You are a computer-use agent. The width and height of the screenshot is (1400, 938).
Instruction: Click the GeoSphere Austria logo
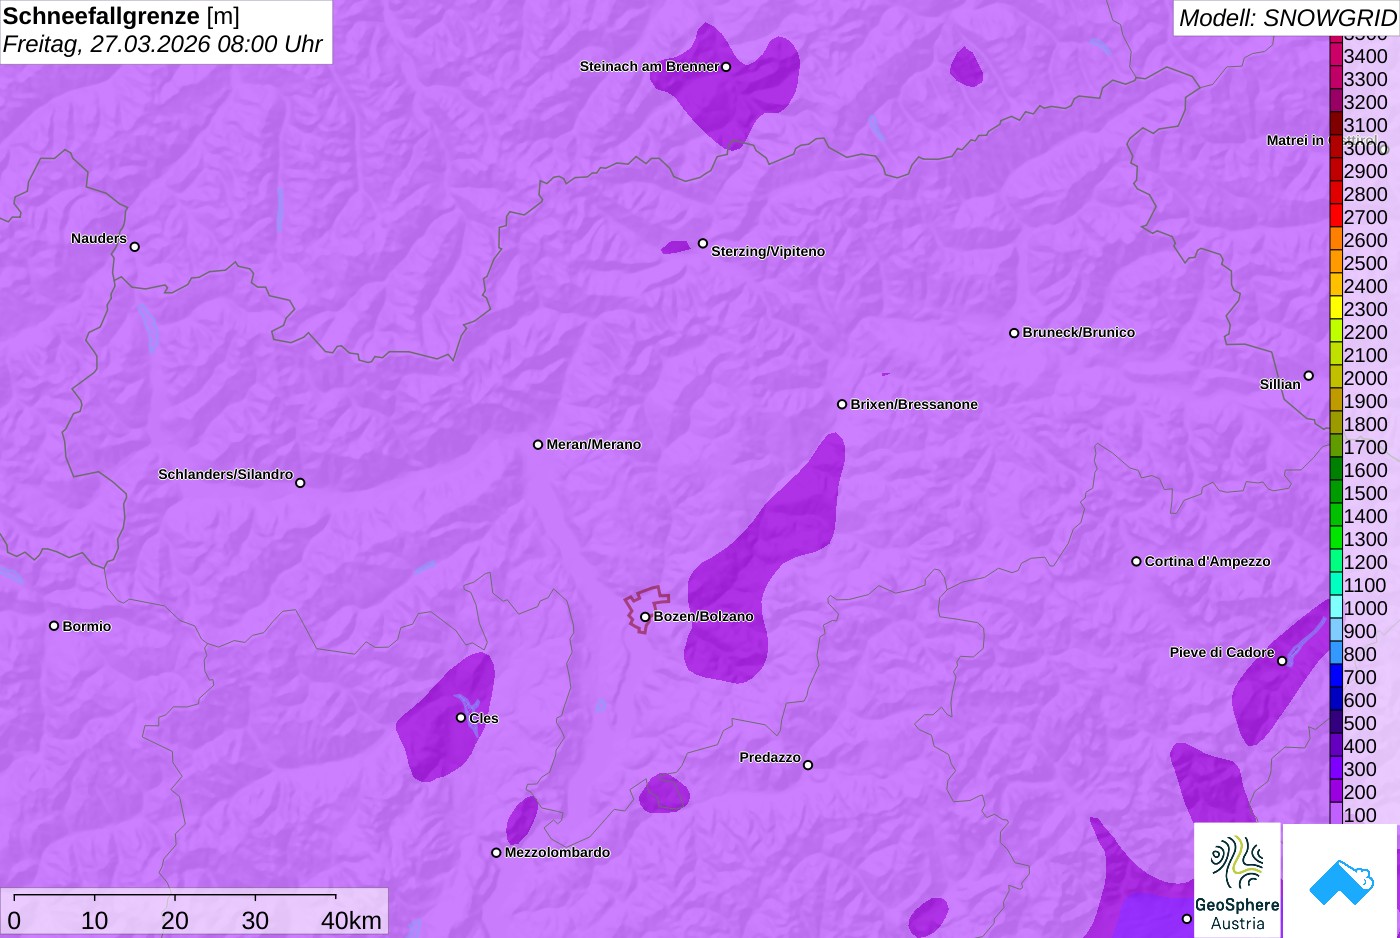tap(1237, 880)
